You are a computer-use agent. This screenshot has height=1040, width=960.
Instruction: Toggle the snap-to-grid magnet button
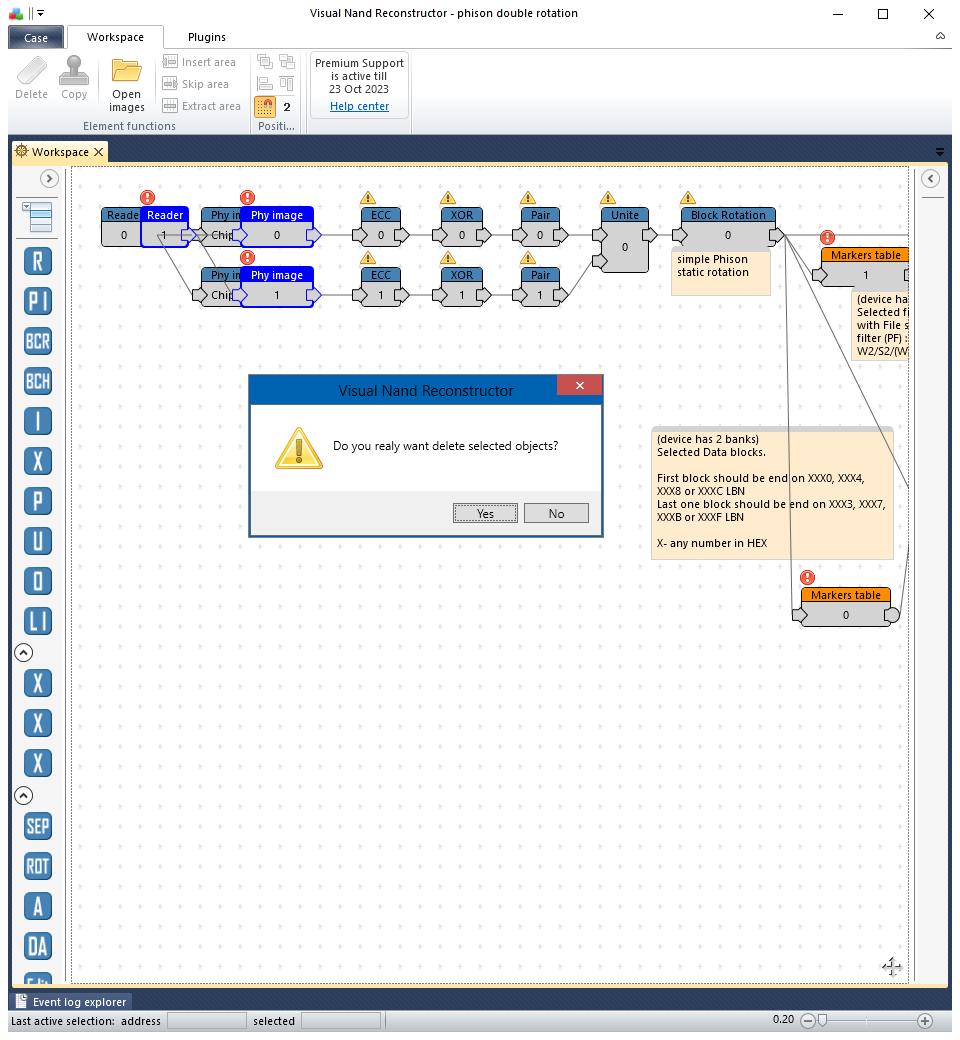point(265,107)
